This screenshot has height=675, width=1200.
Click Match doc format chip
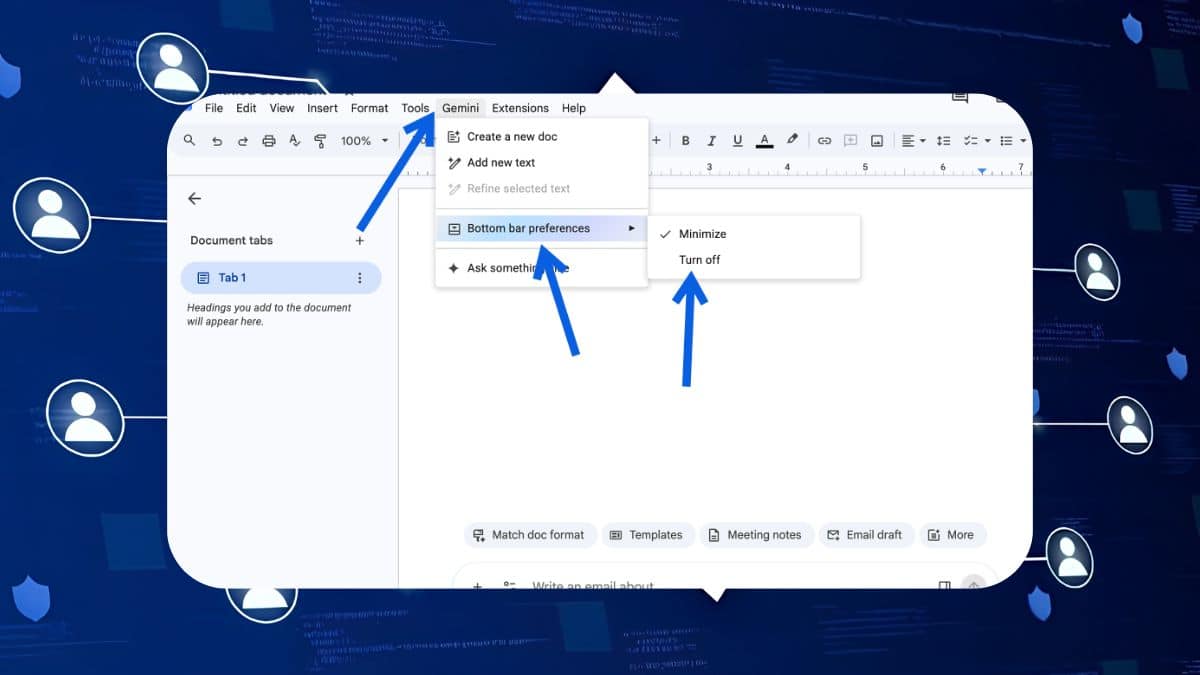[x=530, y=535]
